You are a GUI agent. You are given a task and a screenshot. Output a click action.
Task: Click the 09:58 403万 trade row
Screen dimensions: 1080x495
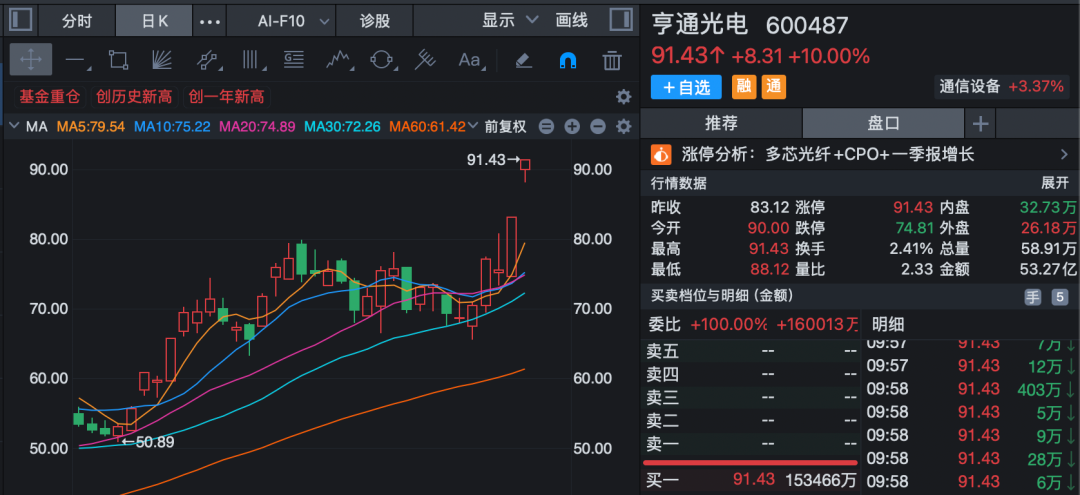tap(970, 389)
